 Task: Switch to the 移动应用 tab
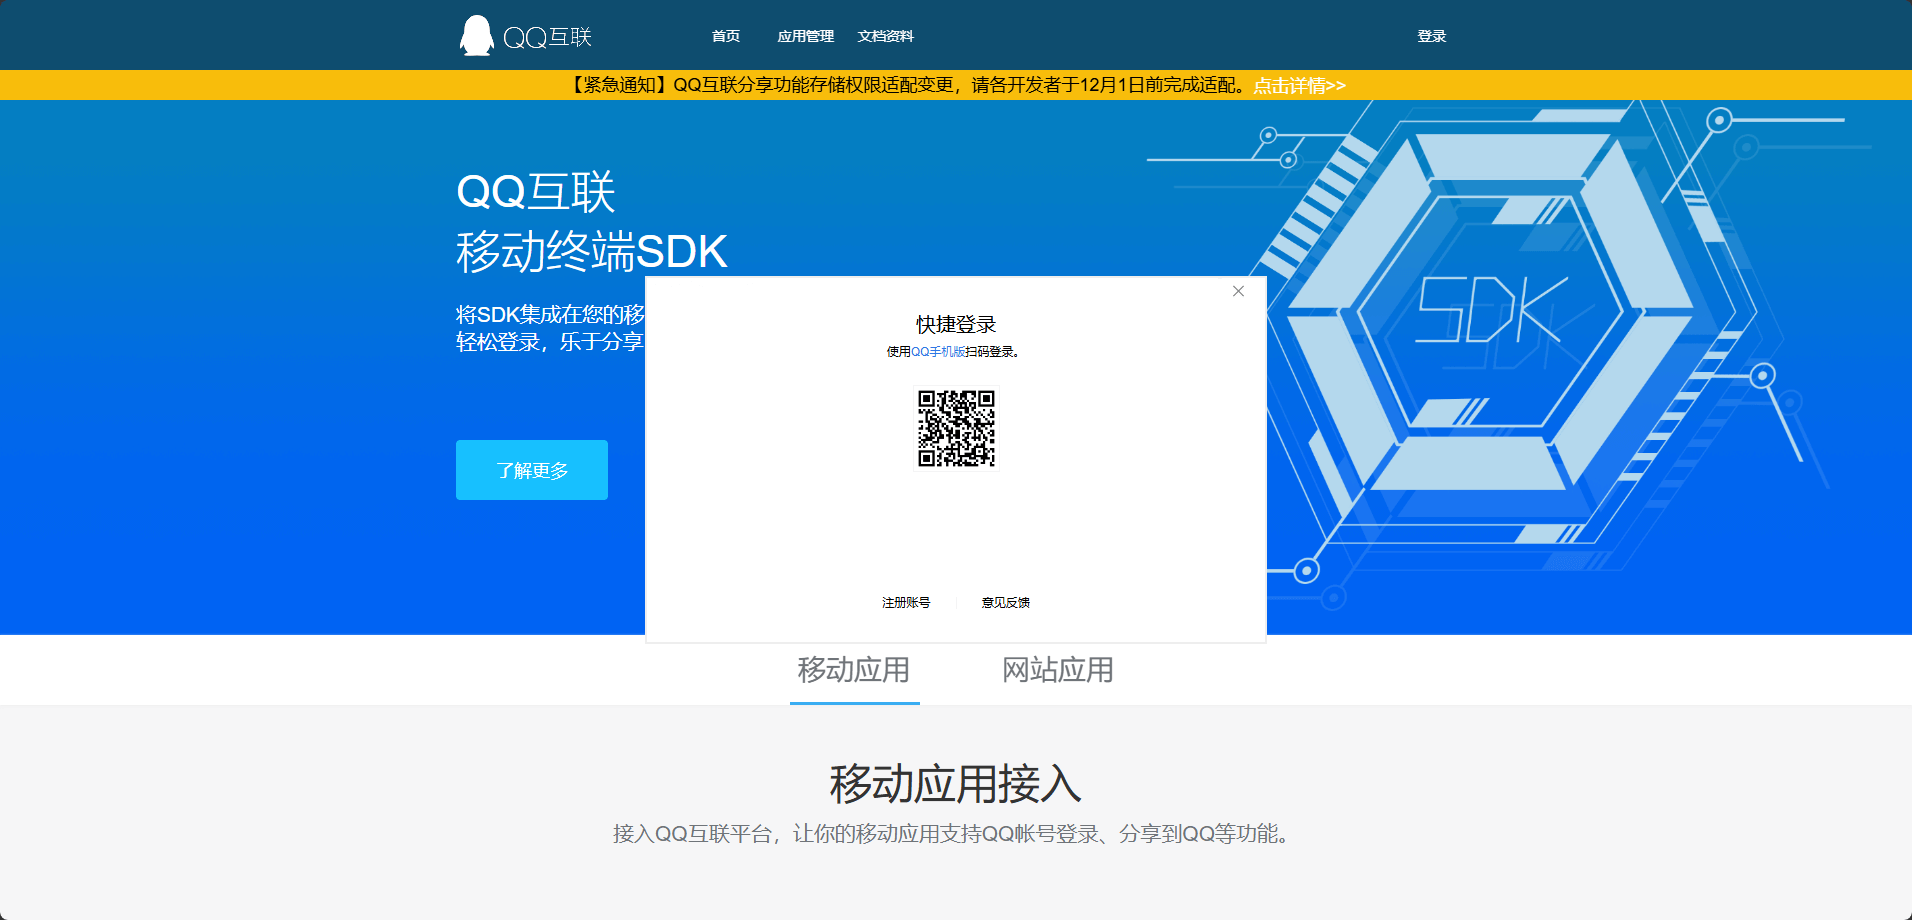(854, 670)
